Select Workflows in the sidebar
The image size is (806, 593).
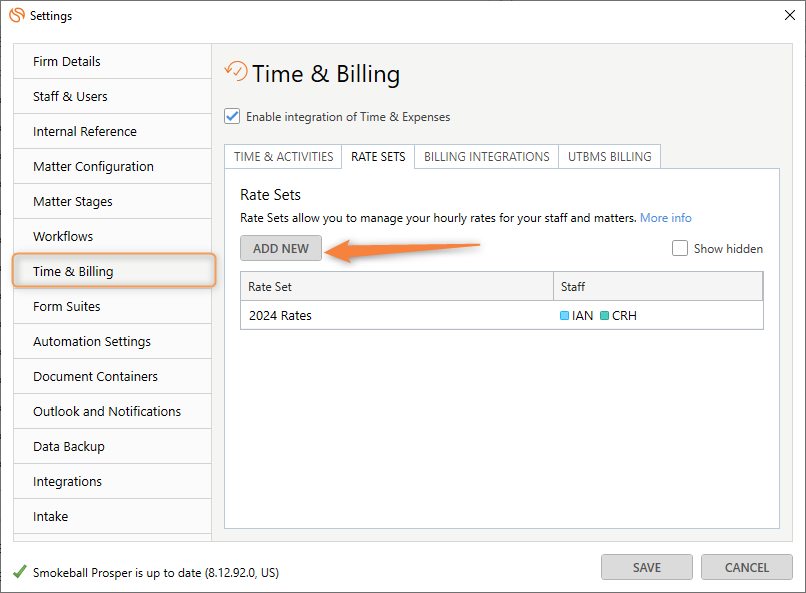(x=113, y=236)
